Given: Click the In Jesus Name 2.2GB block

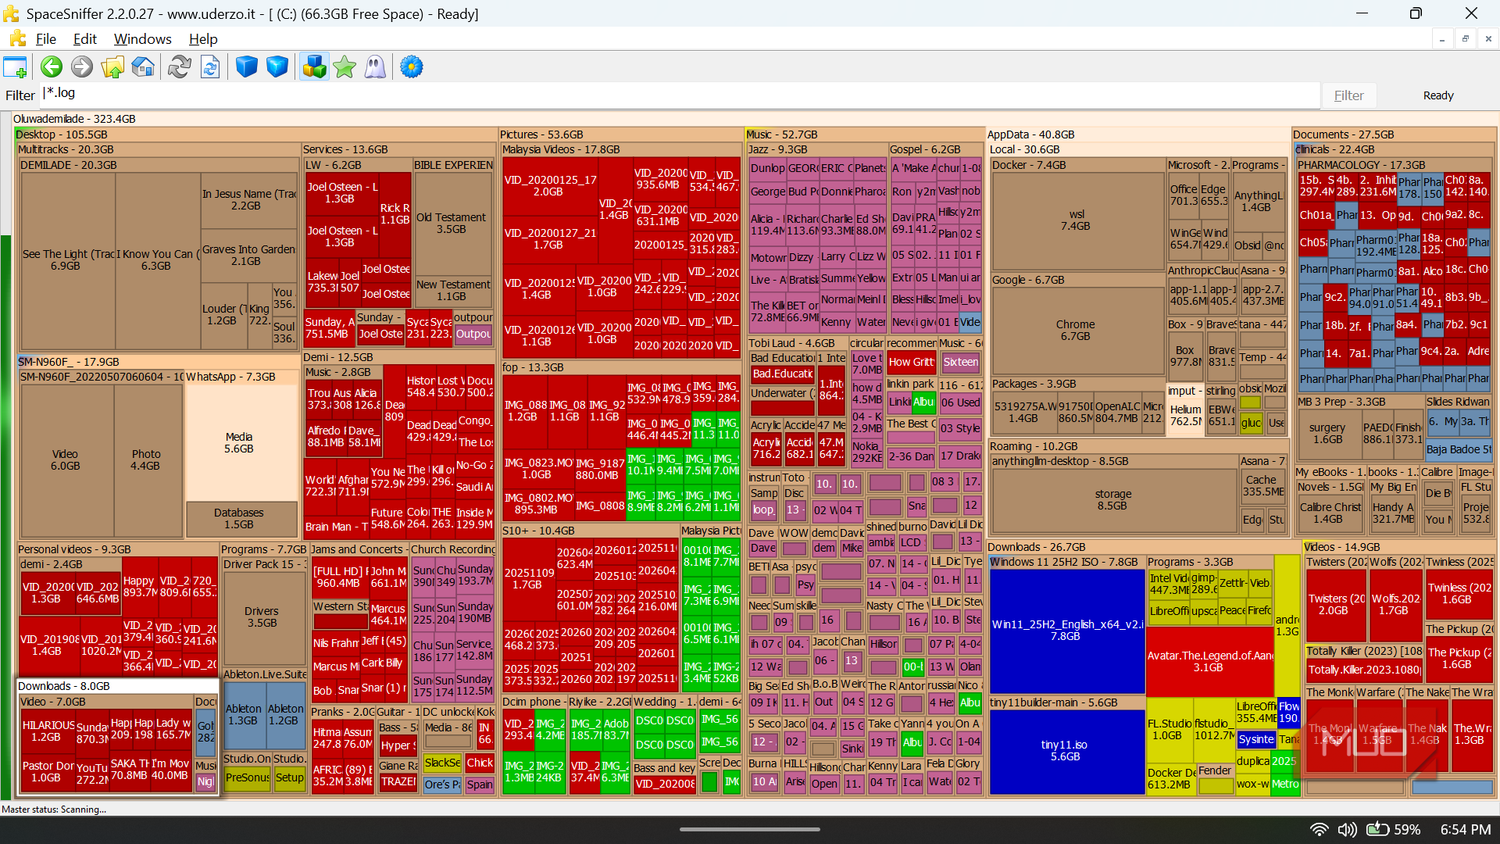Looking at the screenshot, I should tap(248, 200).
